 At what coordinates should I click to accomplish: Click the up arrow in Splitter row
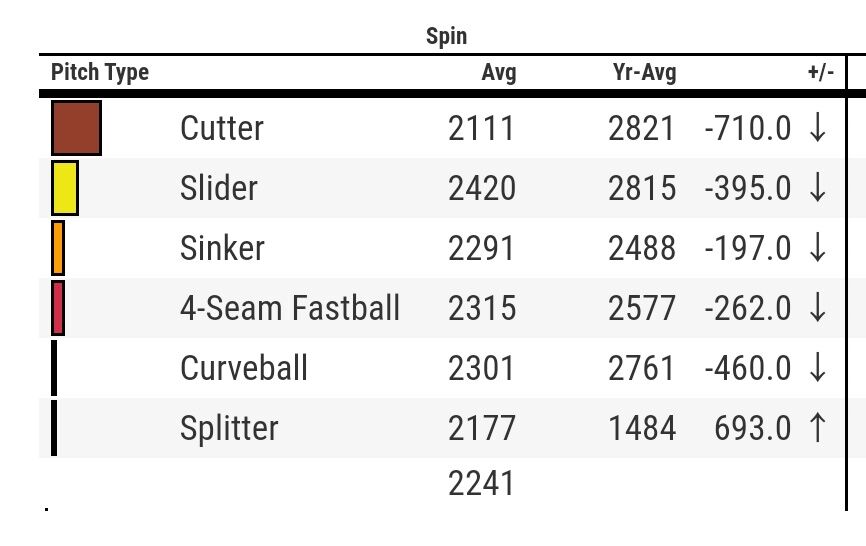click(x=817, y=427)
